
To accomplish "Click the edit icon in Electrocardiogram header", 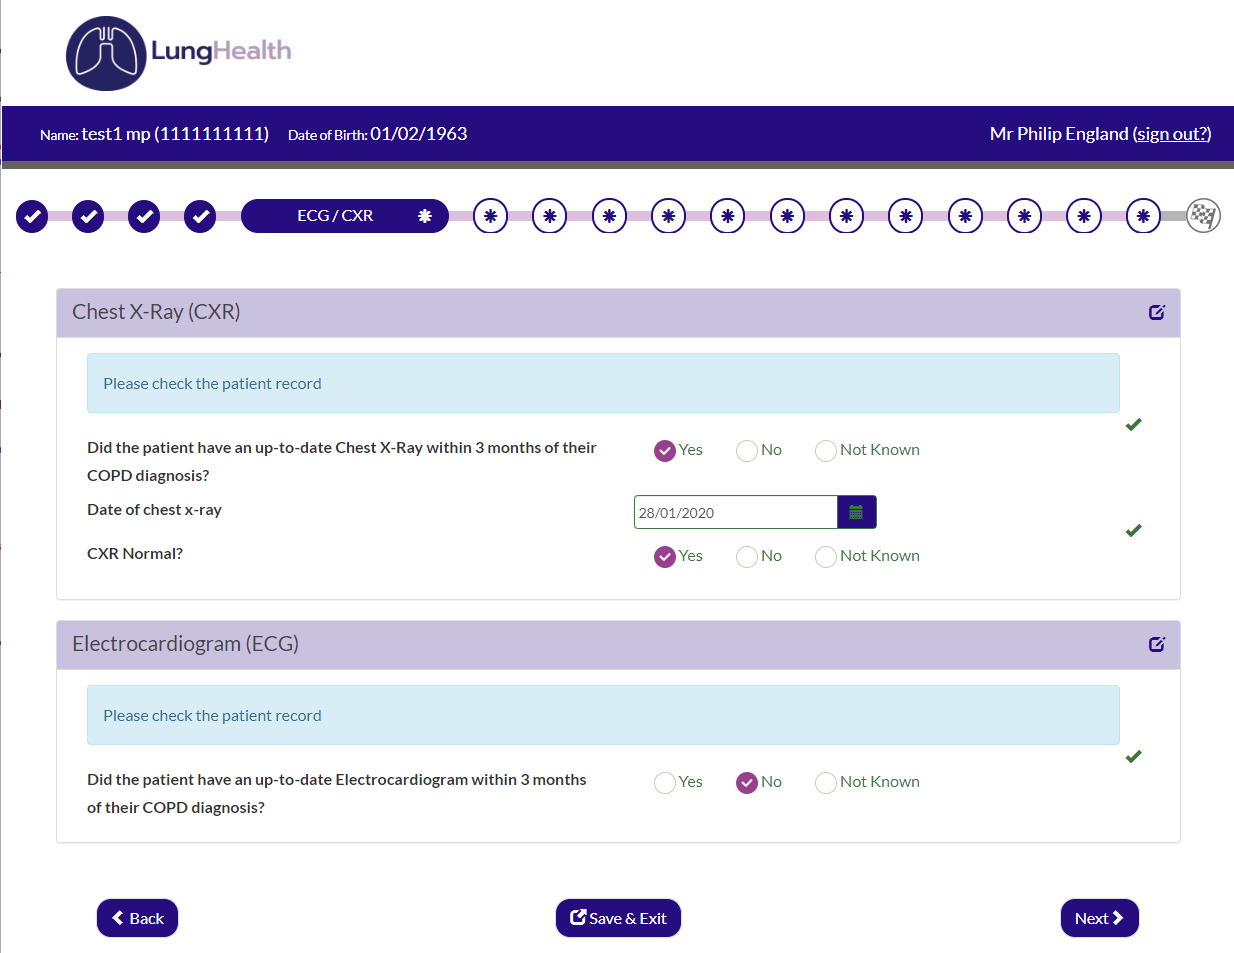I will pos(1156,644).
